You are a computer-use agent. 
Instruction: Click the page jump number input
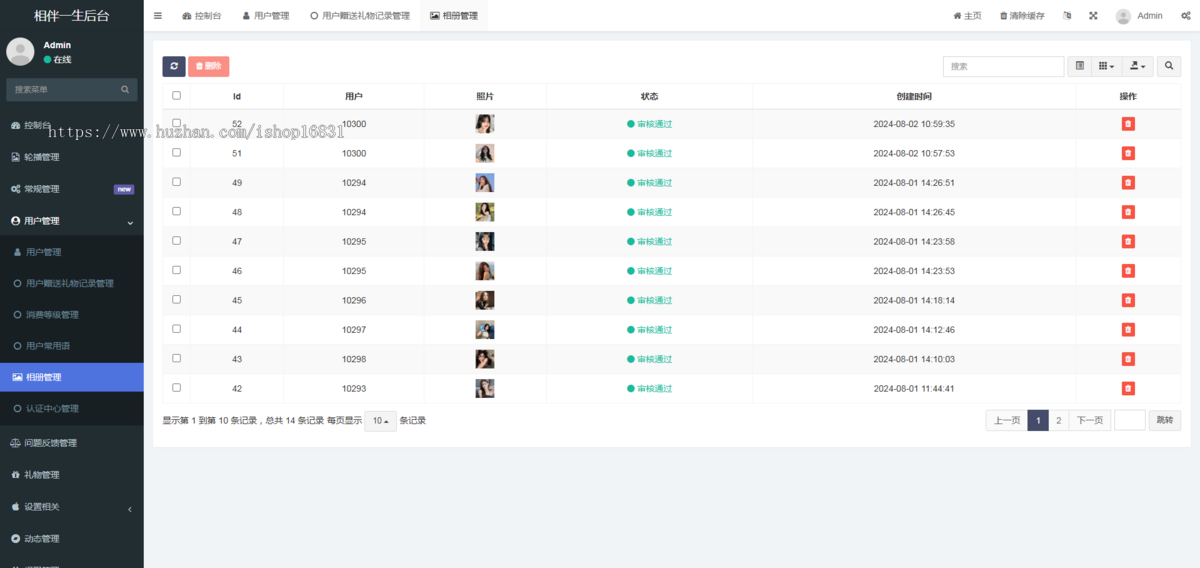(x=1130, y=421)
